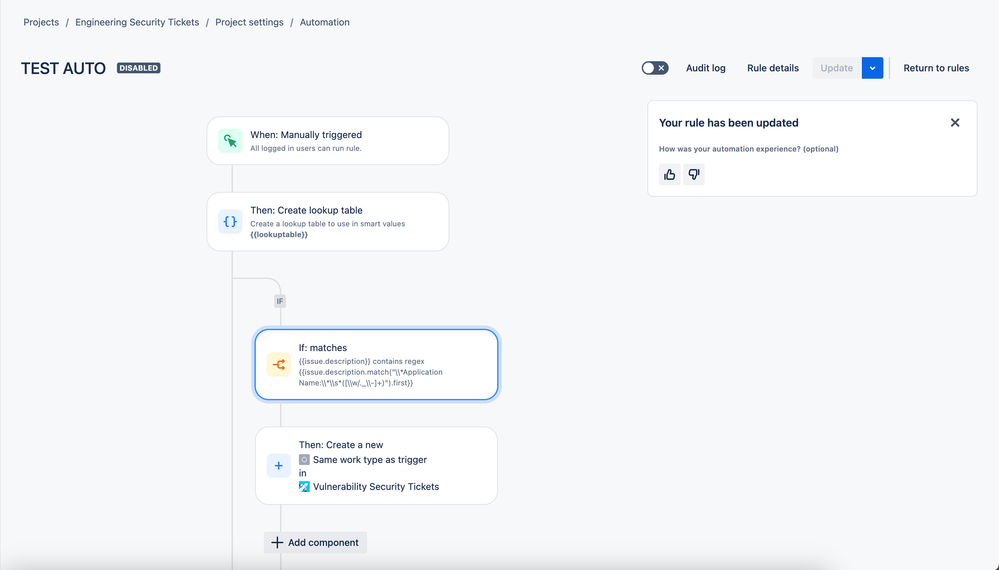This screenshot has width=999, height=570.
Task: Click the DISABLED status badge
Action: coord(138,68)
